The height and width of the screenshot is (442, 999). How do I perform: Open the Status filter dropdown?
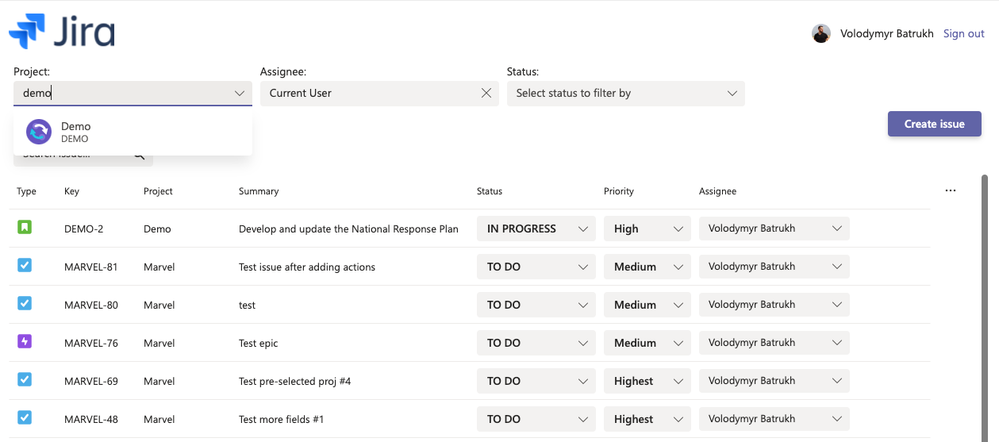pyautogui.click(x=626, y=93)
